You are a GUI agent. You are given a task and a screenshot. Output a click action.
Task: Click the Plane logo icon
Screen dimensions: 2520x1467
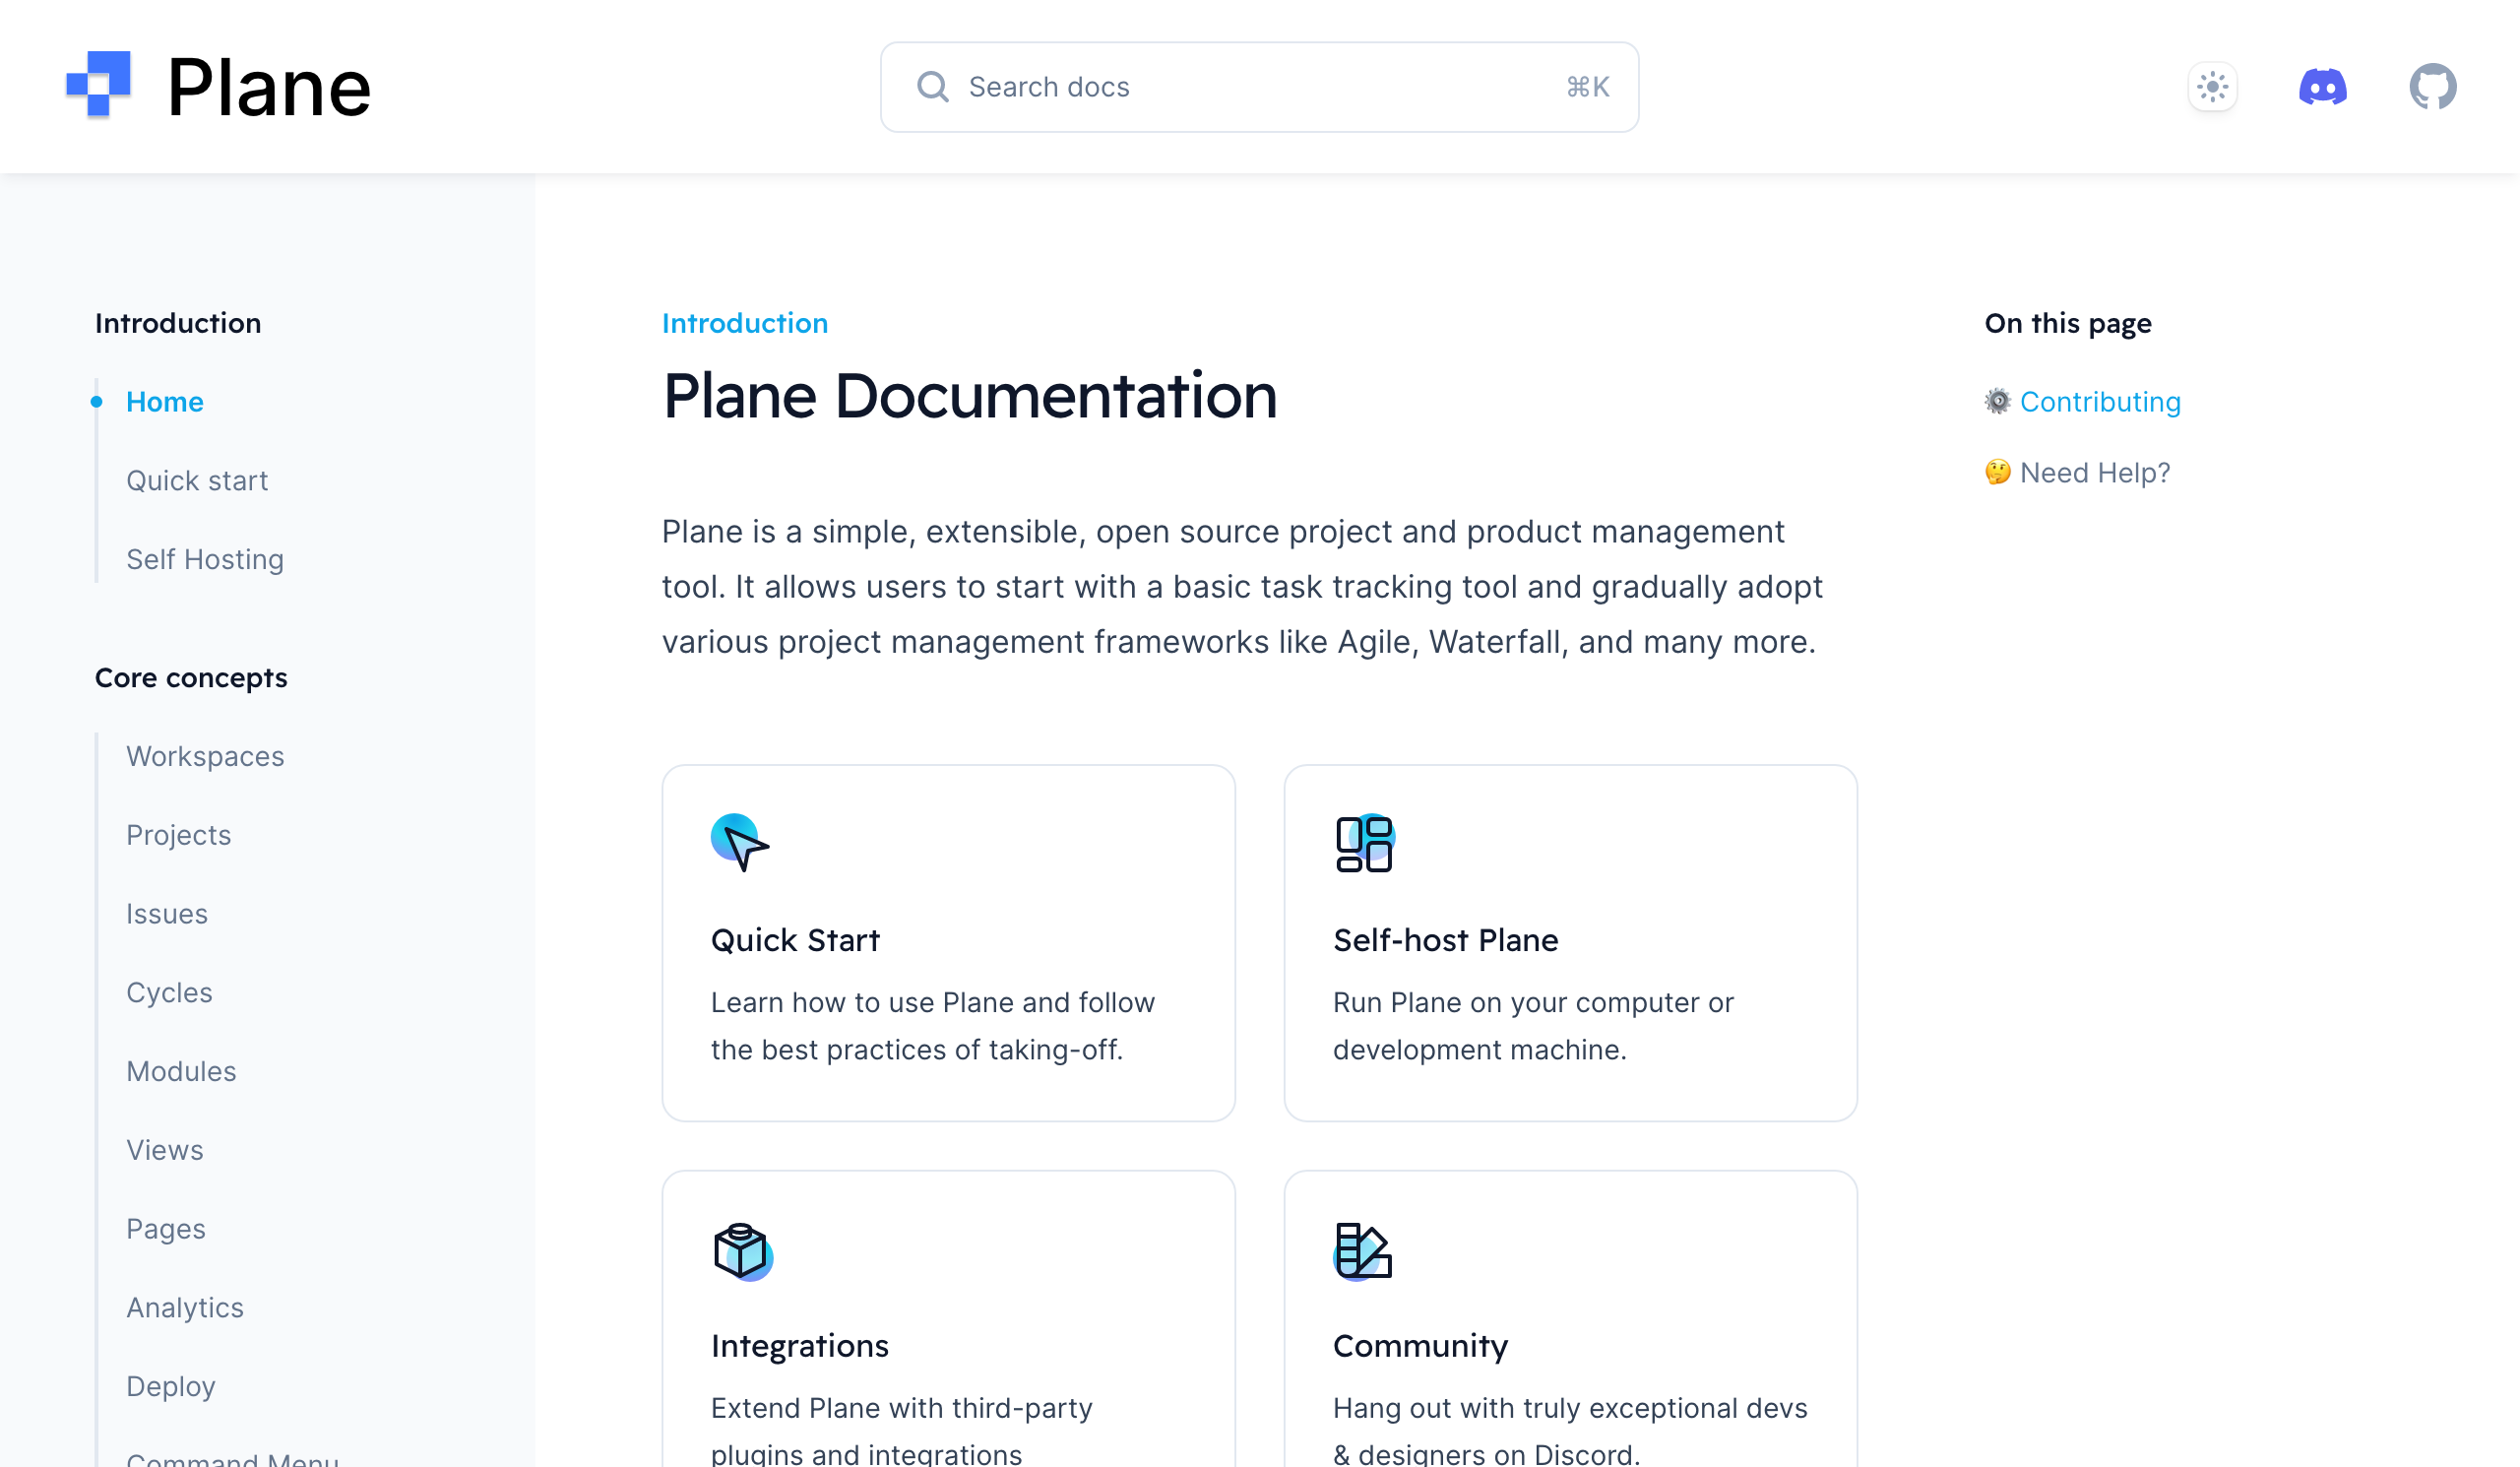pos(98,85)
